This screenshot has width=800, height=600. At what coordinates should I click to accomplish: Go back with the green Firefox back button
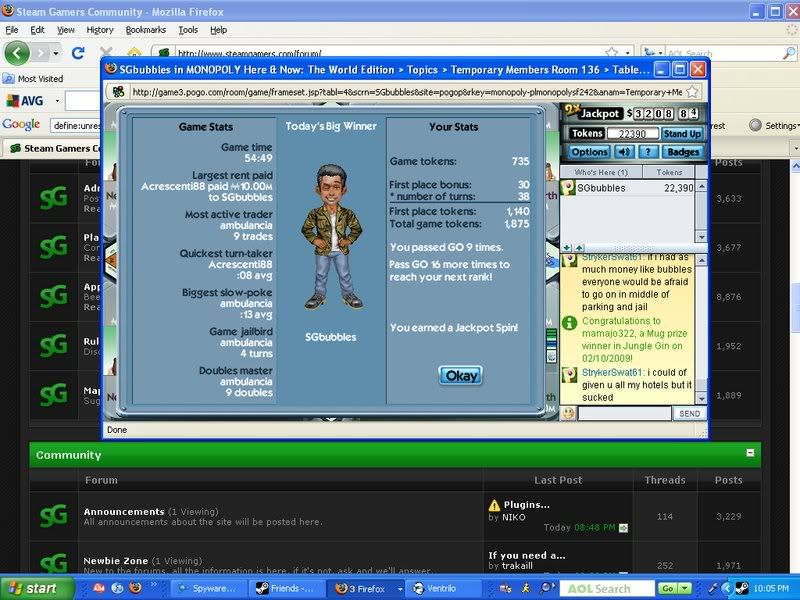coord(17,53)
